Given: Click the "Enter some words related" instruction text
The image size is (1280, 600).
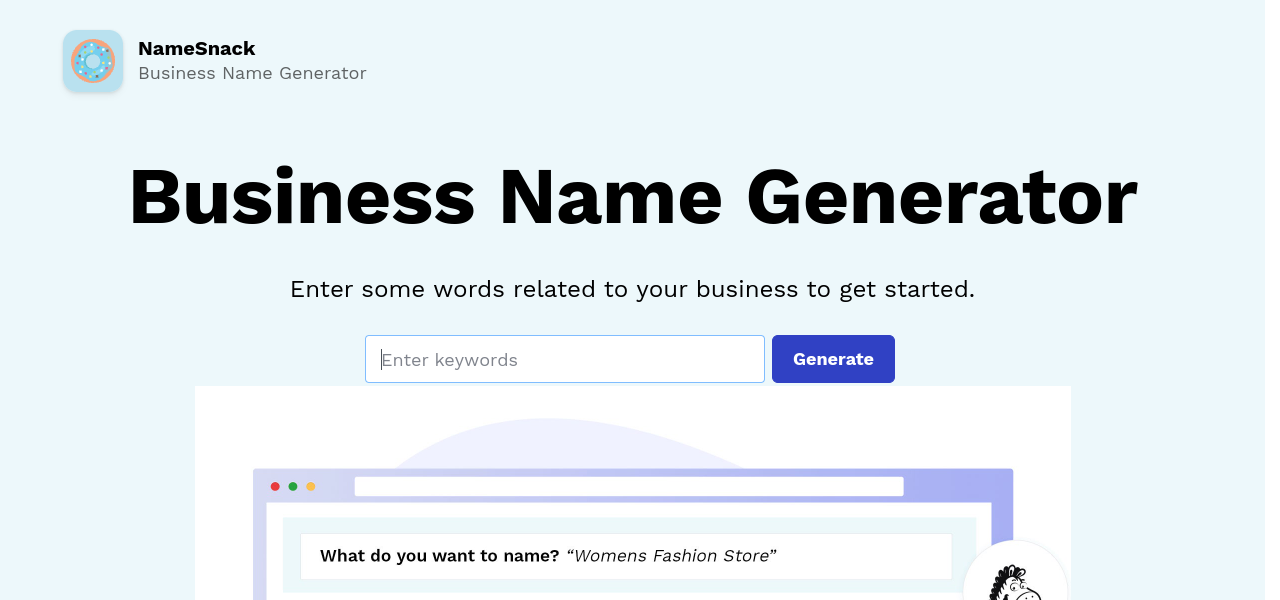Looking at the screenshot, I should 632,289.
